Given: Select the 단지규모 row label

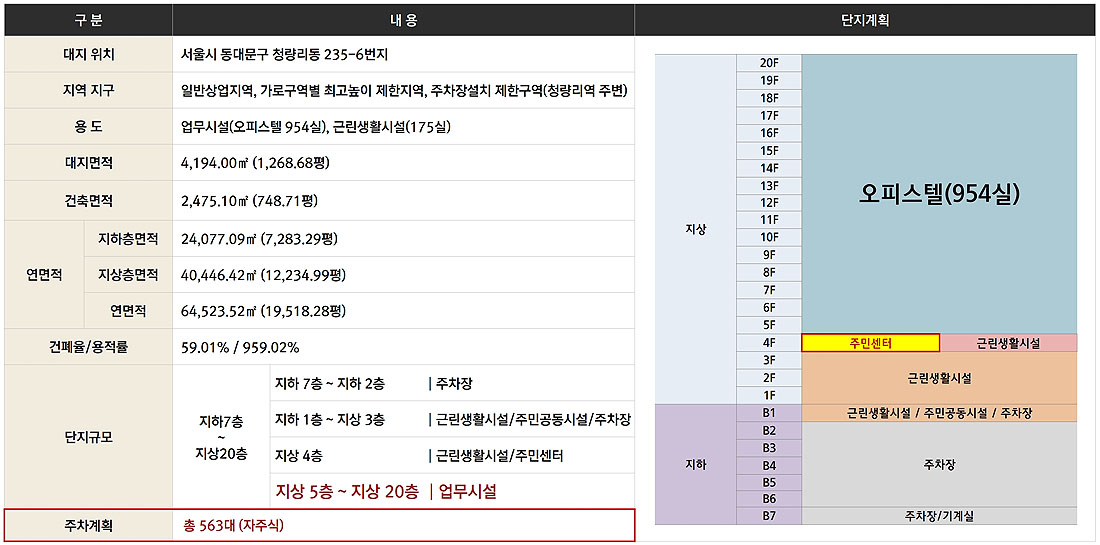Looking at the screenshot, I should pos(88,436).
